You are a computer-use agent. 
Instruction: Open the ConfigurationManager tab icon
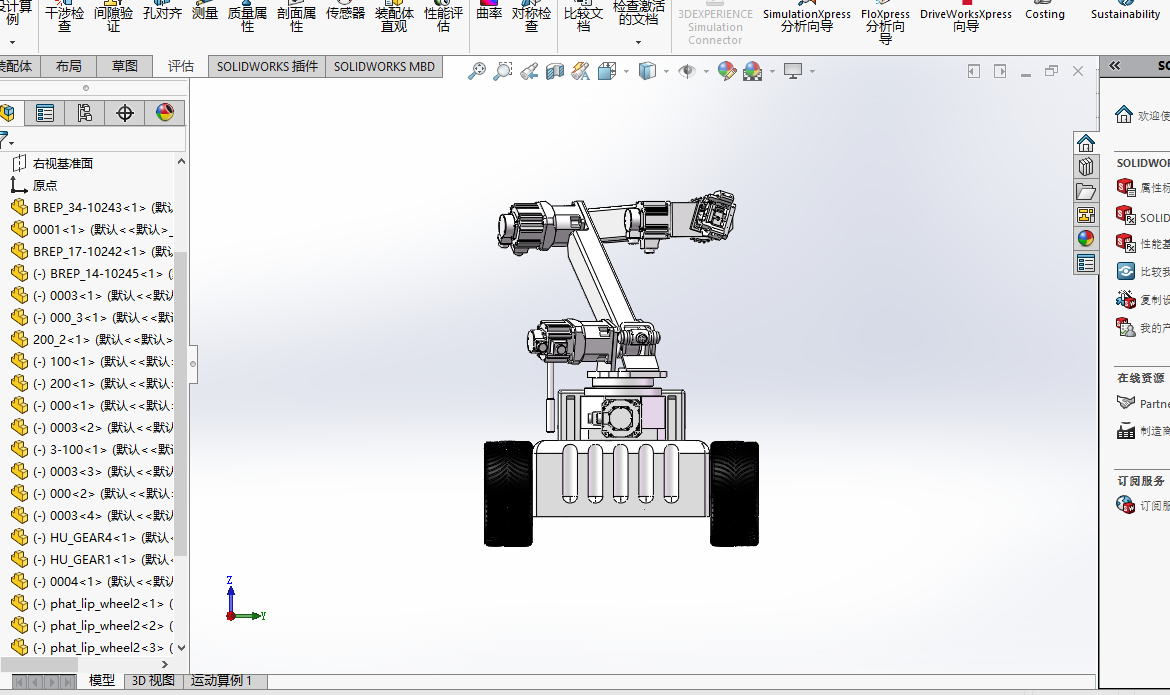coord(84,113)
